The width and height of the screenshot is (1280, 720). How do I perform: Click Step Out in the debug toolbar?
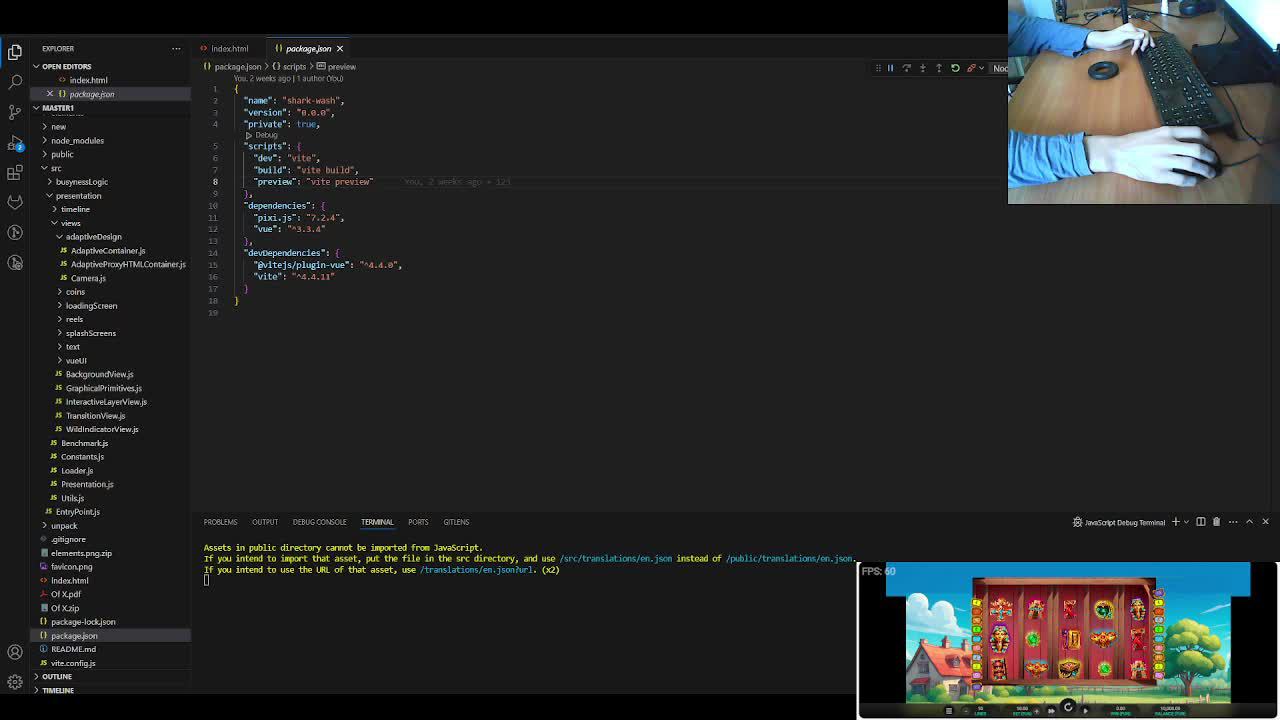tap(938, 68)
